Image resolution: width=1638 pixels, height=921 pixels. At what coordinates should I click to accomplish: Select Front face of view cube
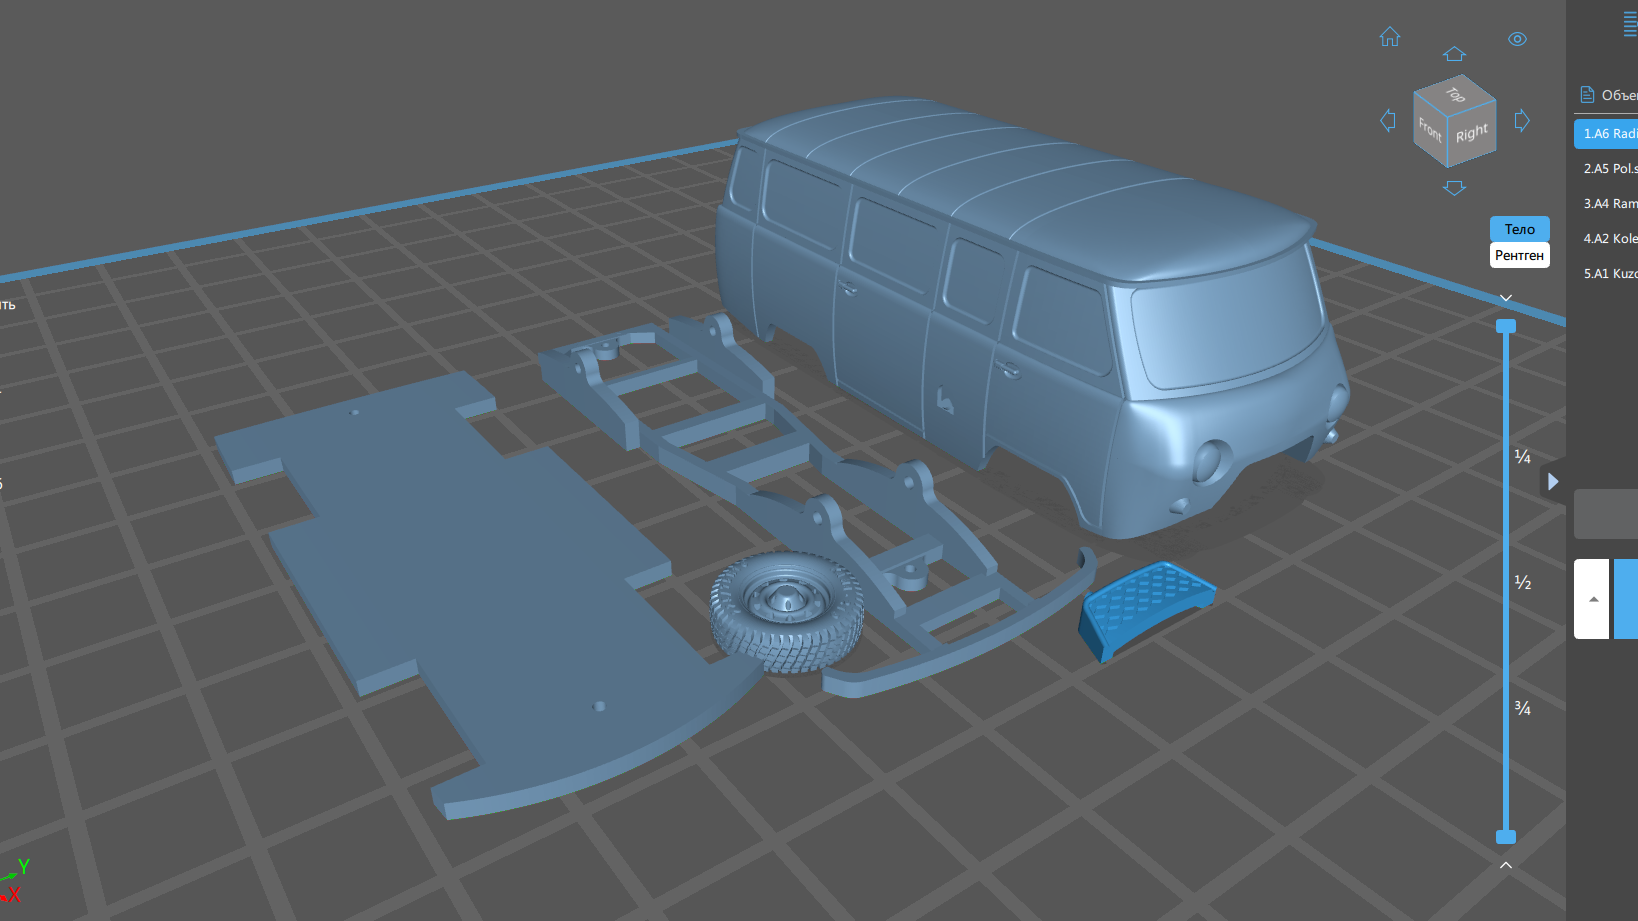click(x=1430, y=129)
